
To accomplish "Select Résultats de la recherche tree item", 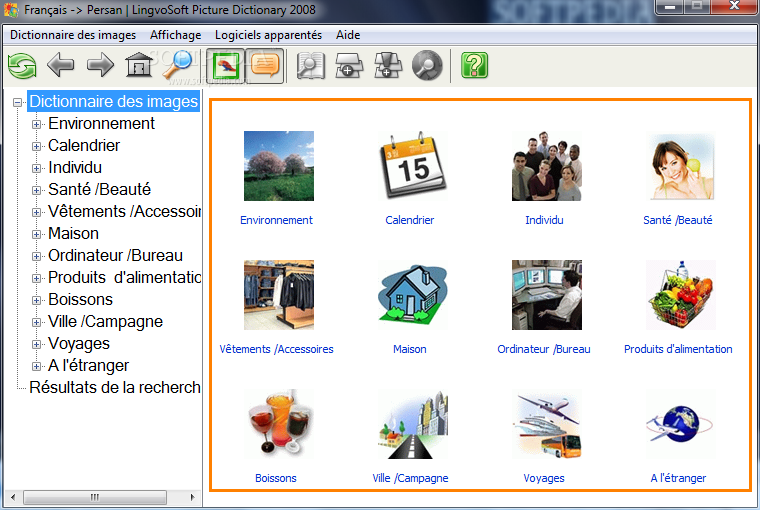I will (x=115, y=387).
